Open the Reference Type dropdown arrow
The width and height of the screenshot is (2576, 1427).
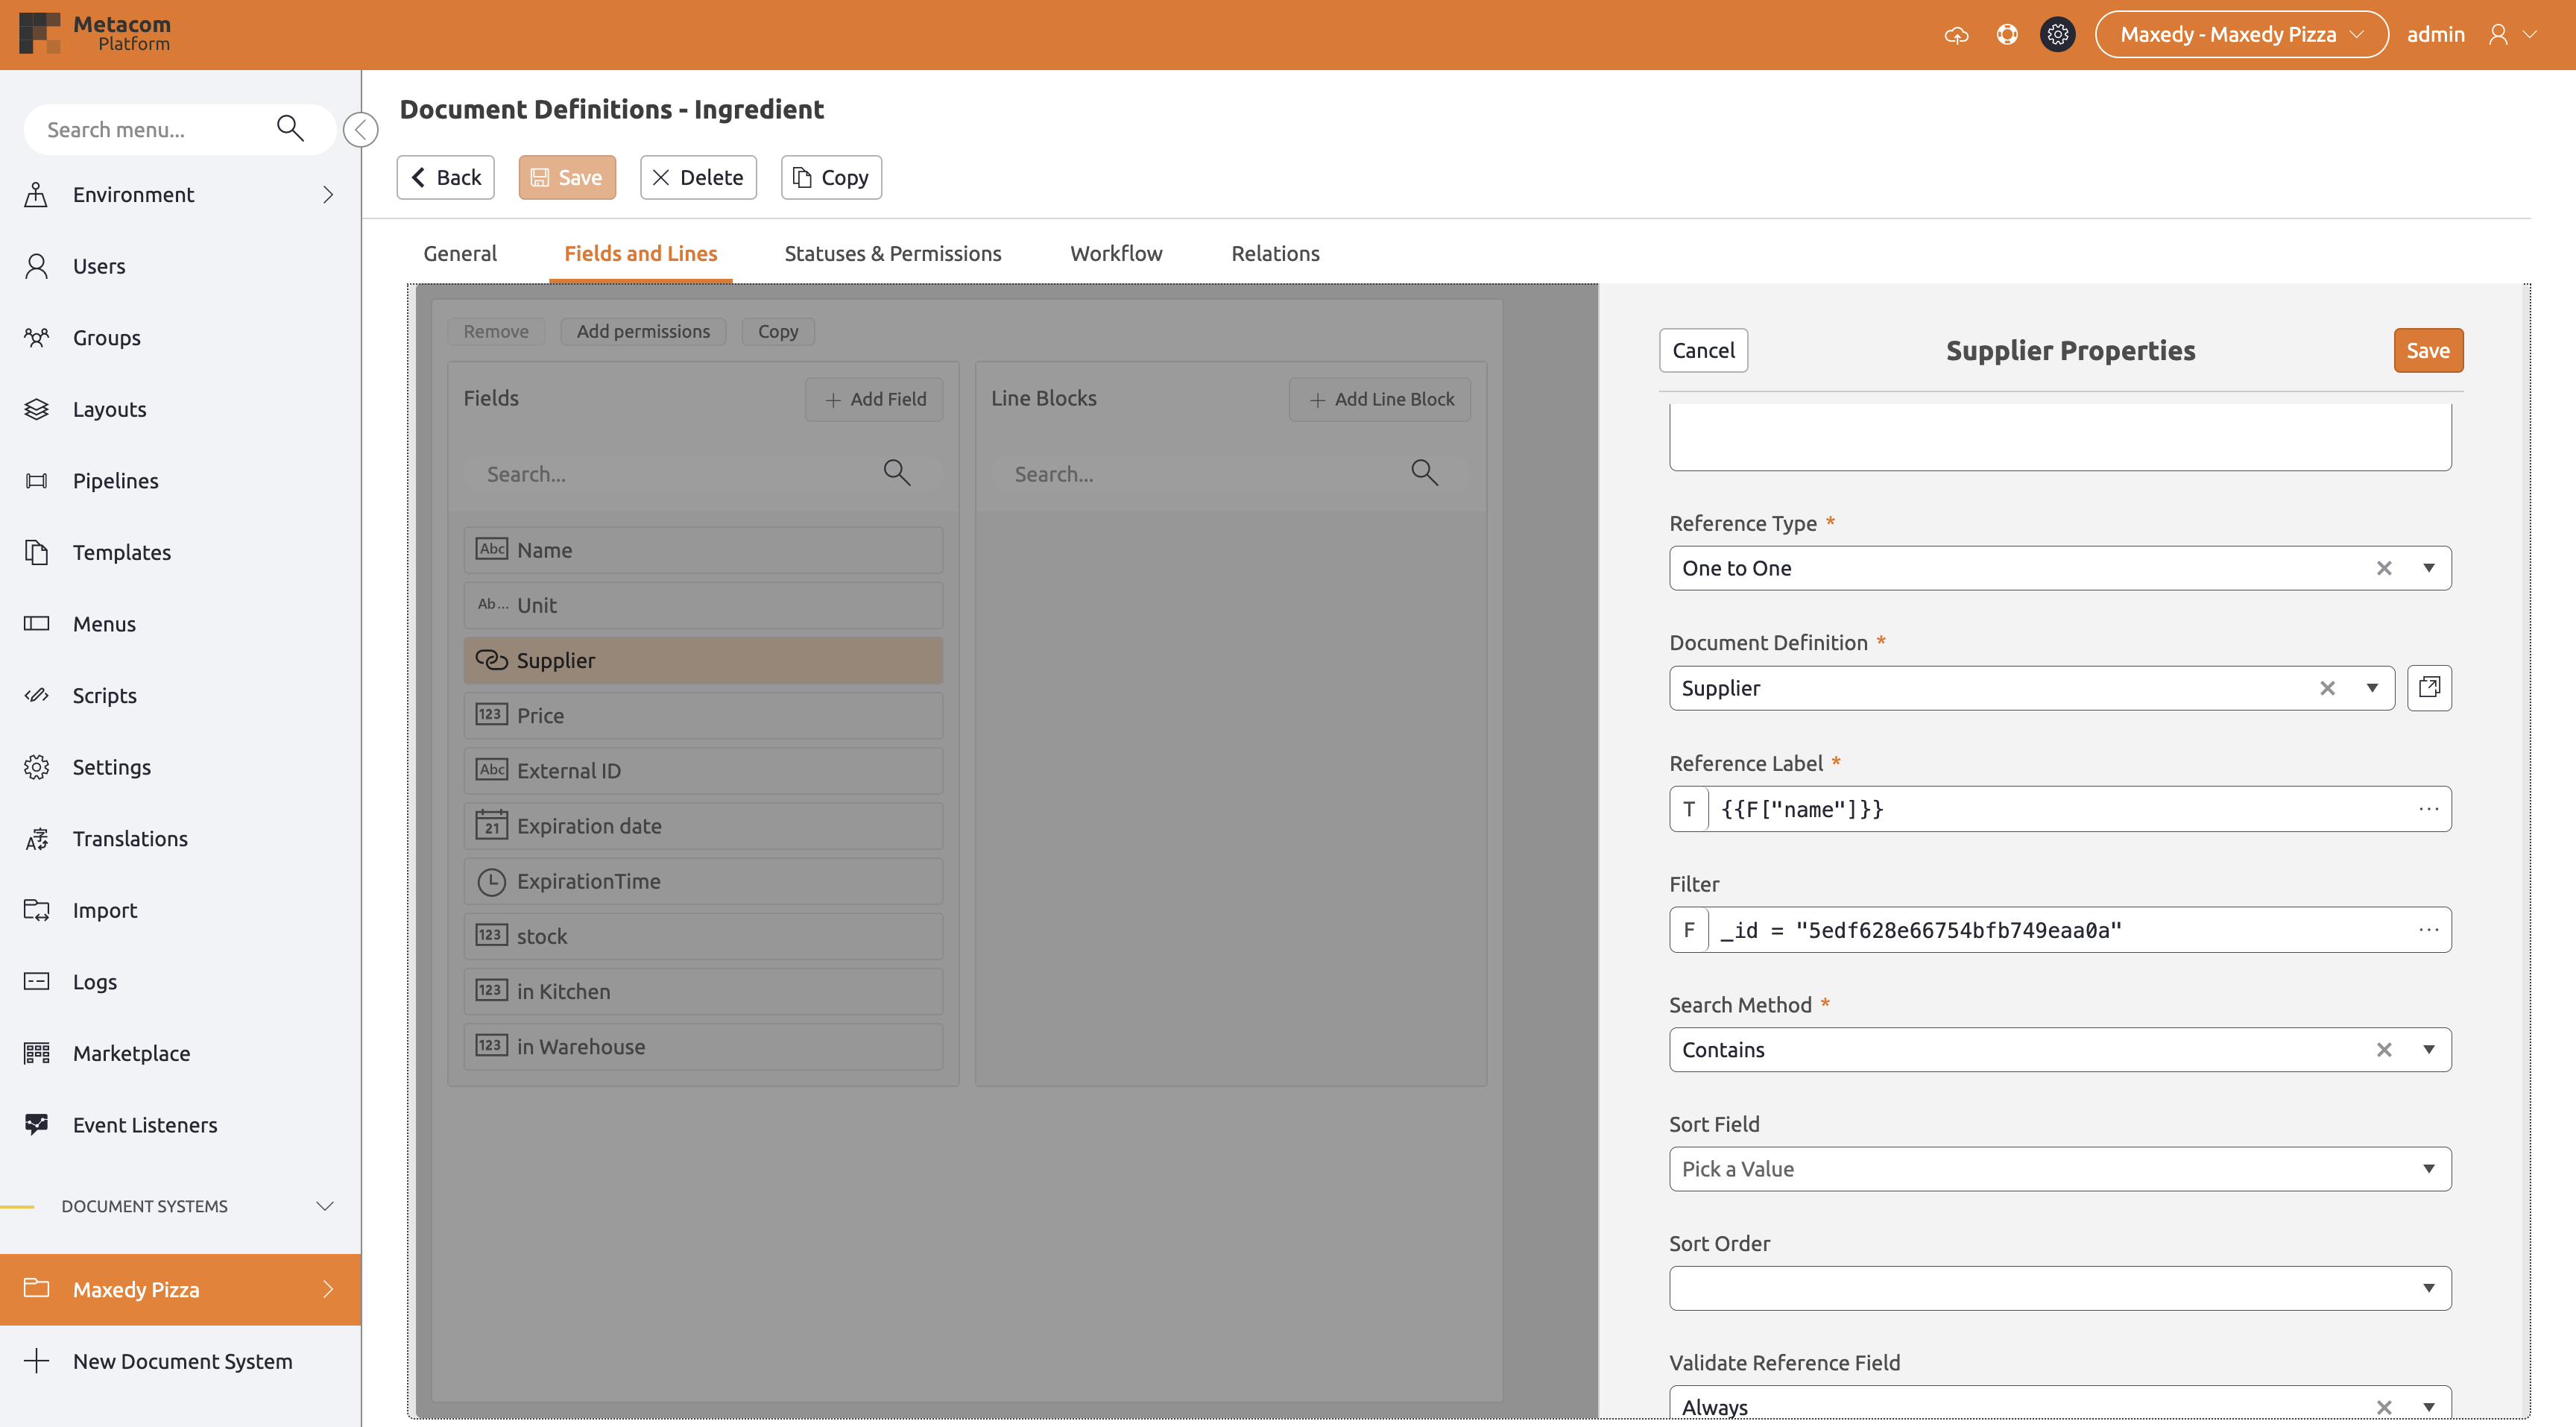pos(2428,568)
